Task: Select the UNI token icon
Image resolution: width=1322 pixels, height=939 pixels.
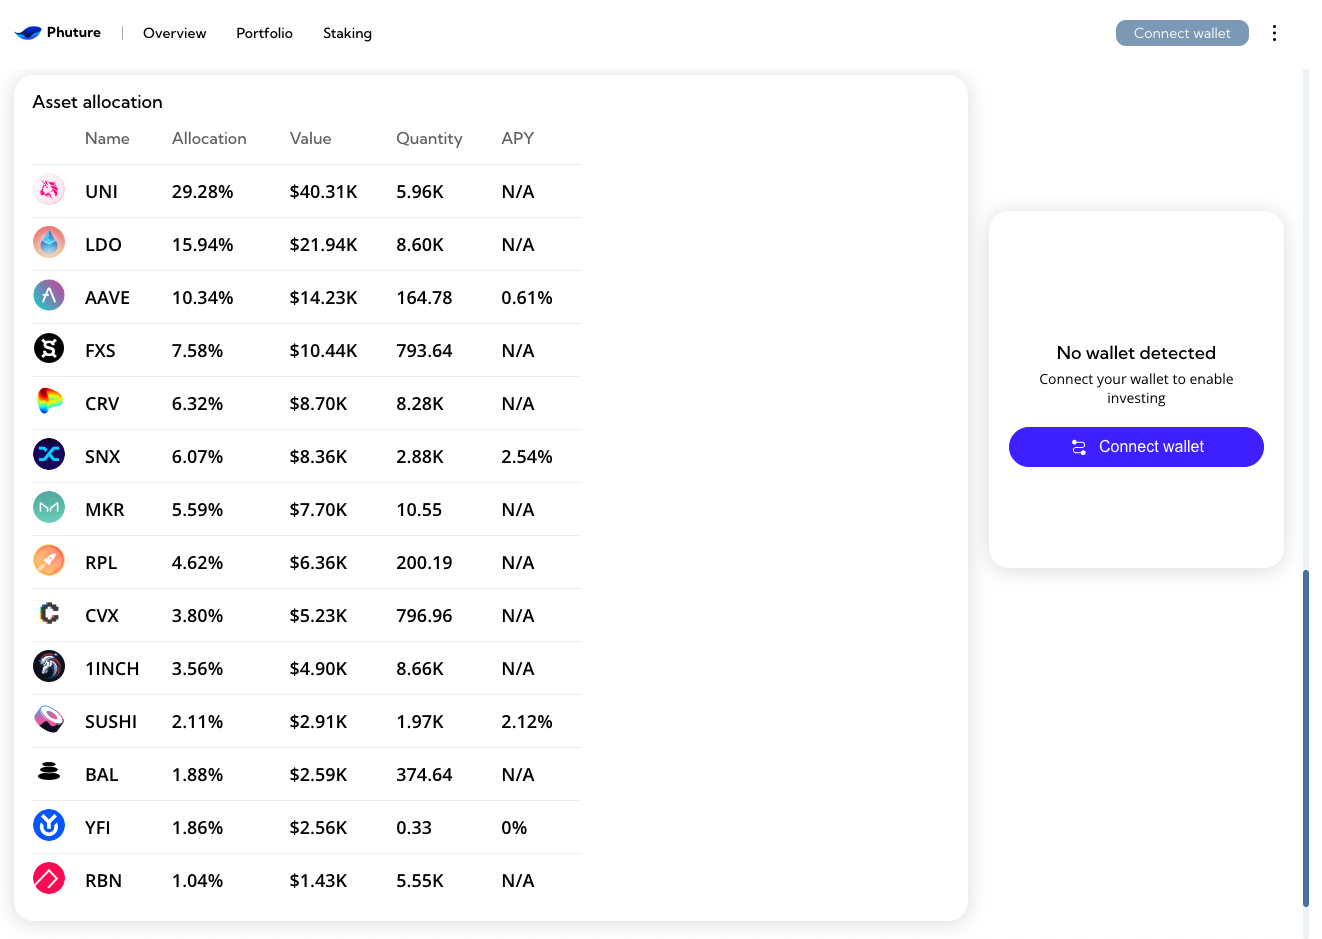Action: [x=49, y=189]
